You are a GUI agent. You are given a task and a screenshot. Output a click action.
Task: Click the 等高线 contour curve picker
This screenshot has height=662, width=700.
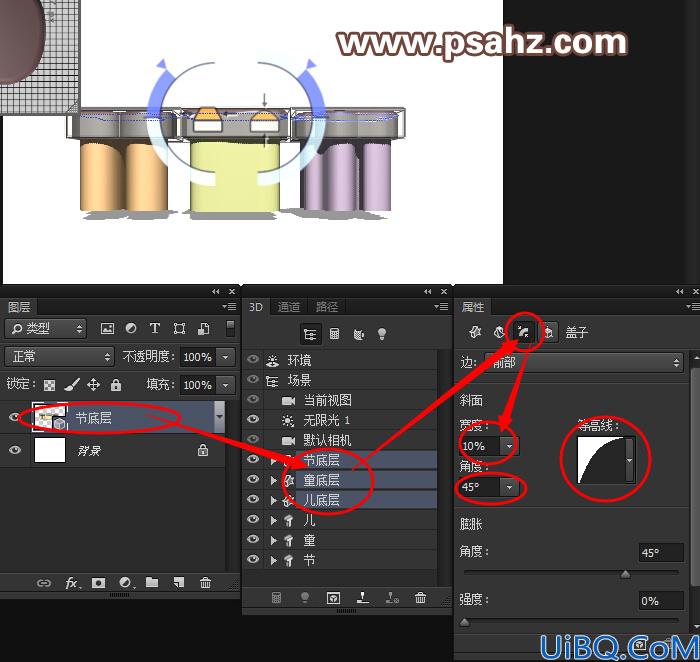[x=606, y=460]
